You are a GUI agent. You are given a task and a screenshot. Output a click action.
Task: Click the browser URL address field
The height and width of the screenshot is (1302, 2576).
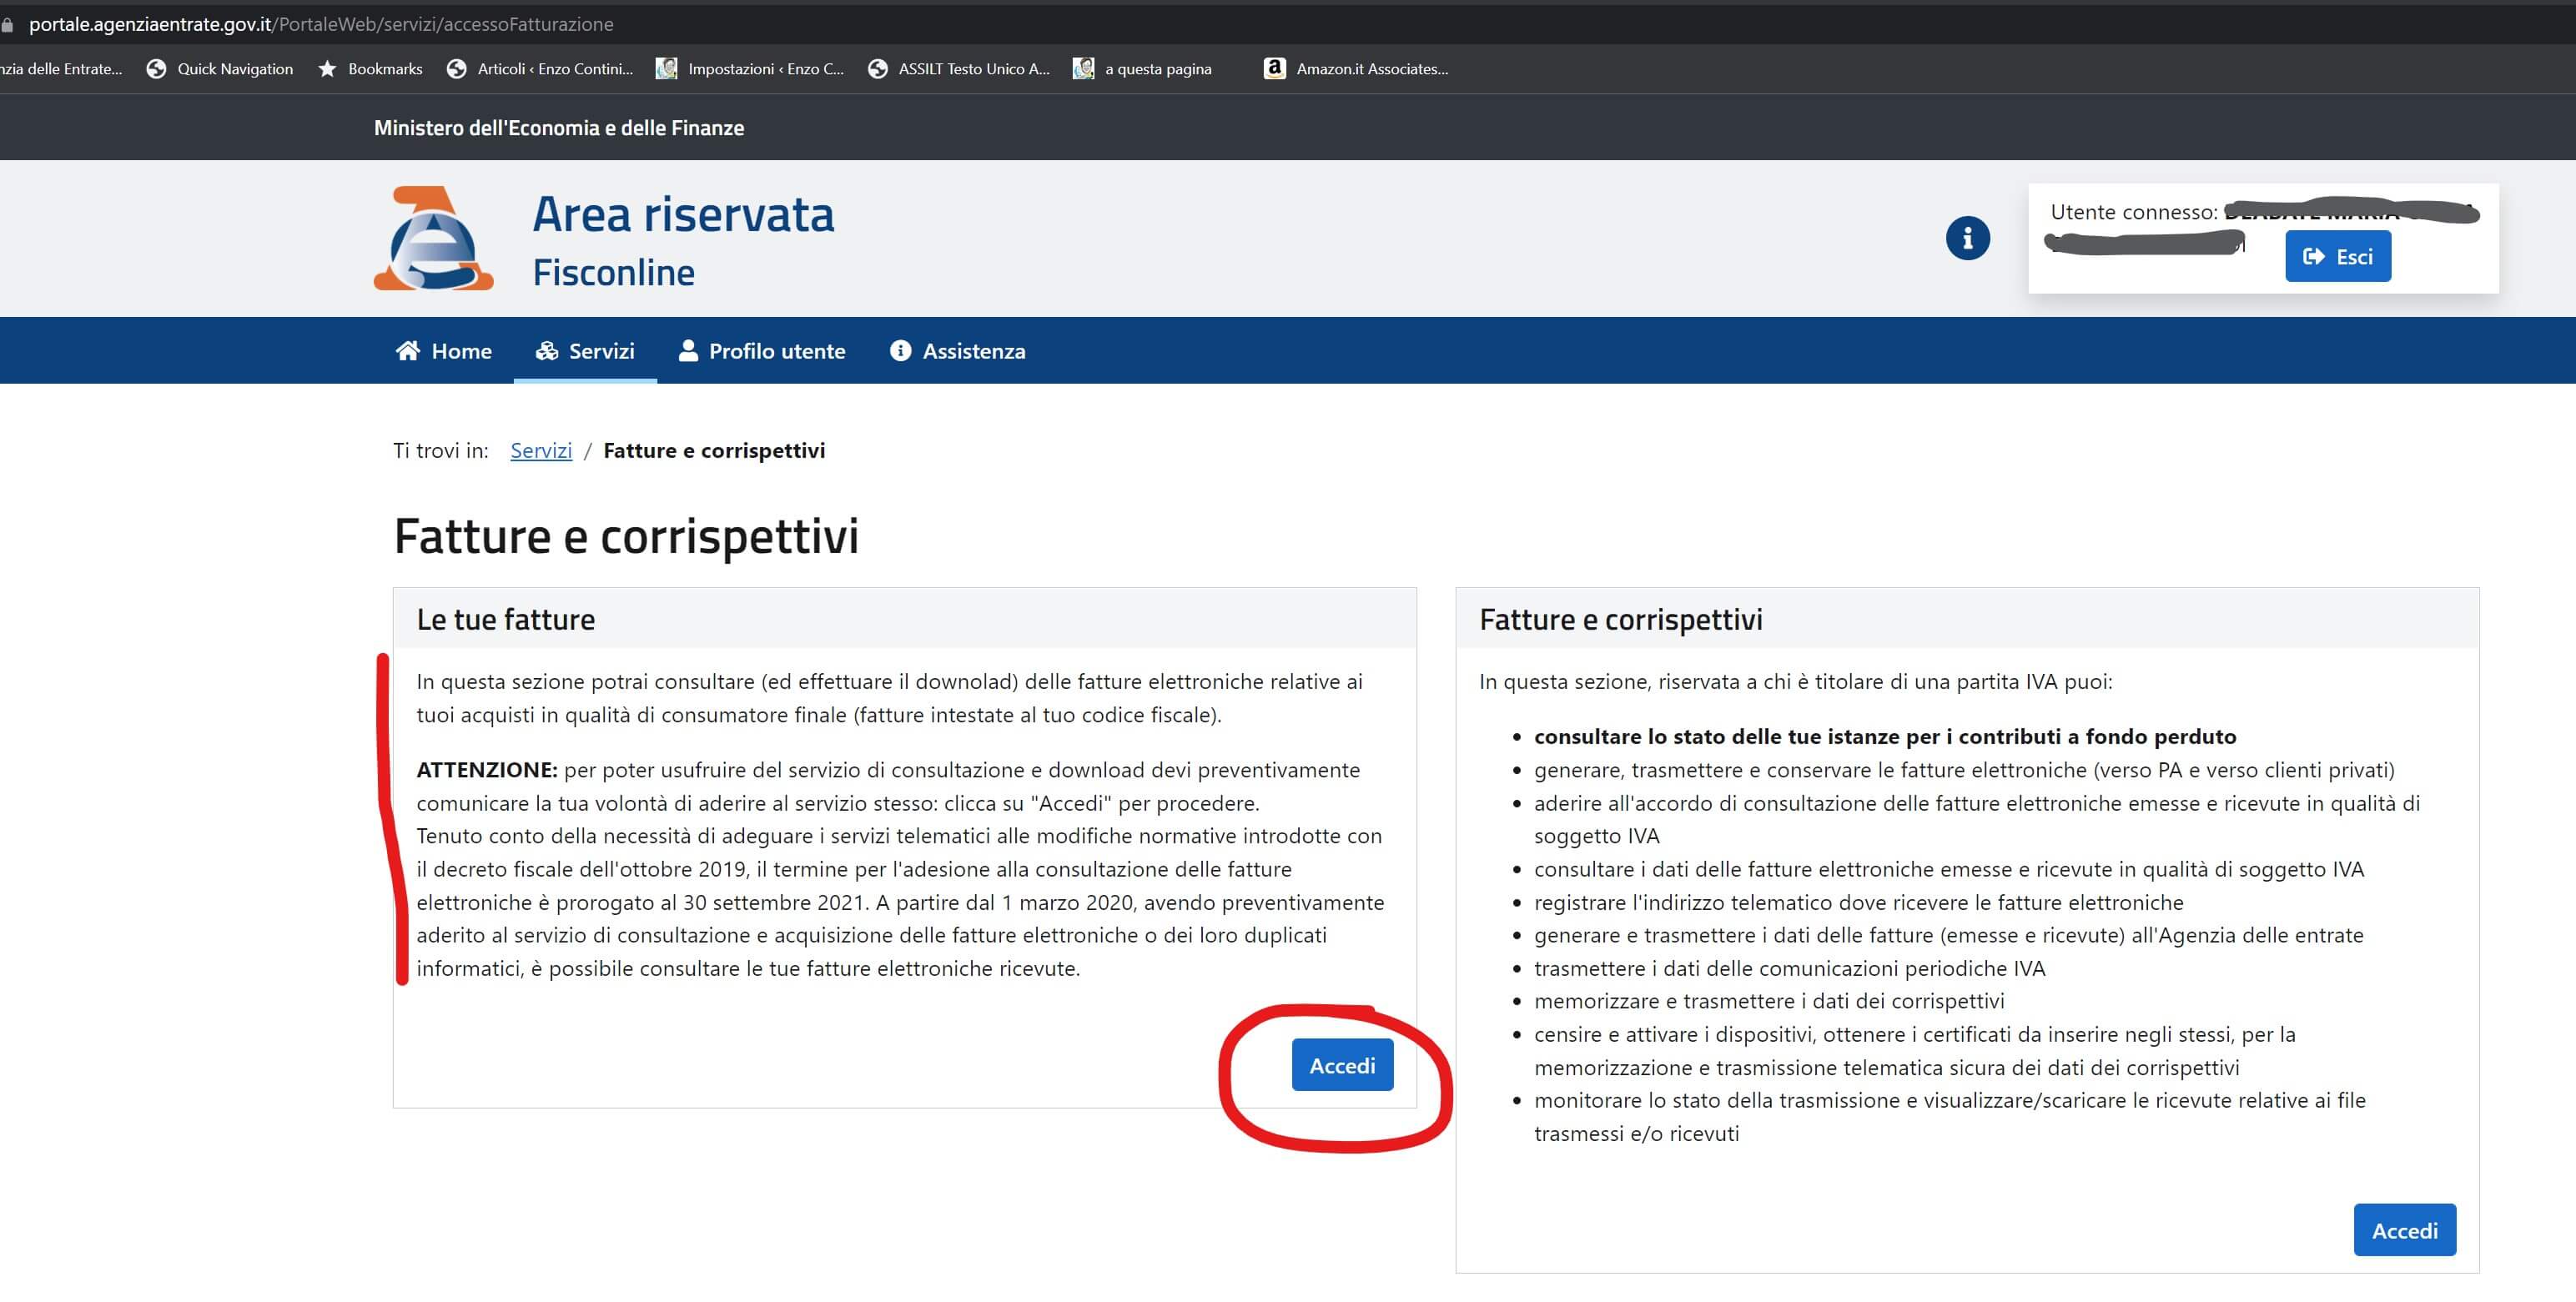(x=320, y=24)
